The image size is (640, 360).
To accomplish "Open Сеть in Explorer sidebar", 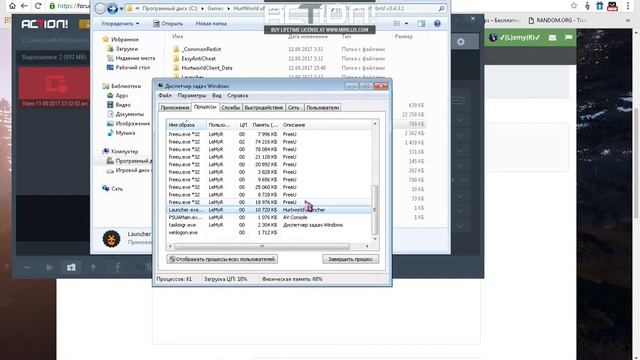I will click(113, 189).
